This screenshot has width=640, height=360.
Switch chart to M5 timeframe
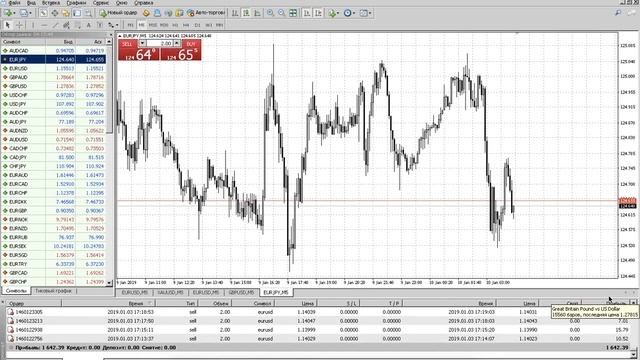(141, 25)
